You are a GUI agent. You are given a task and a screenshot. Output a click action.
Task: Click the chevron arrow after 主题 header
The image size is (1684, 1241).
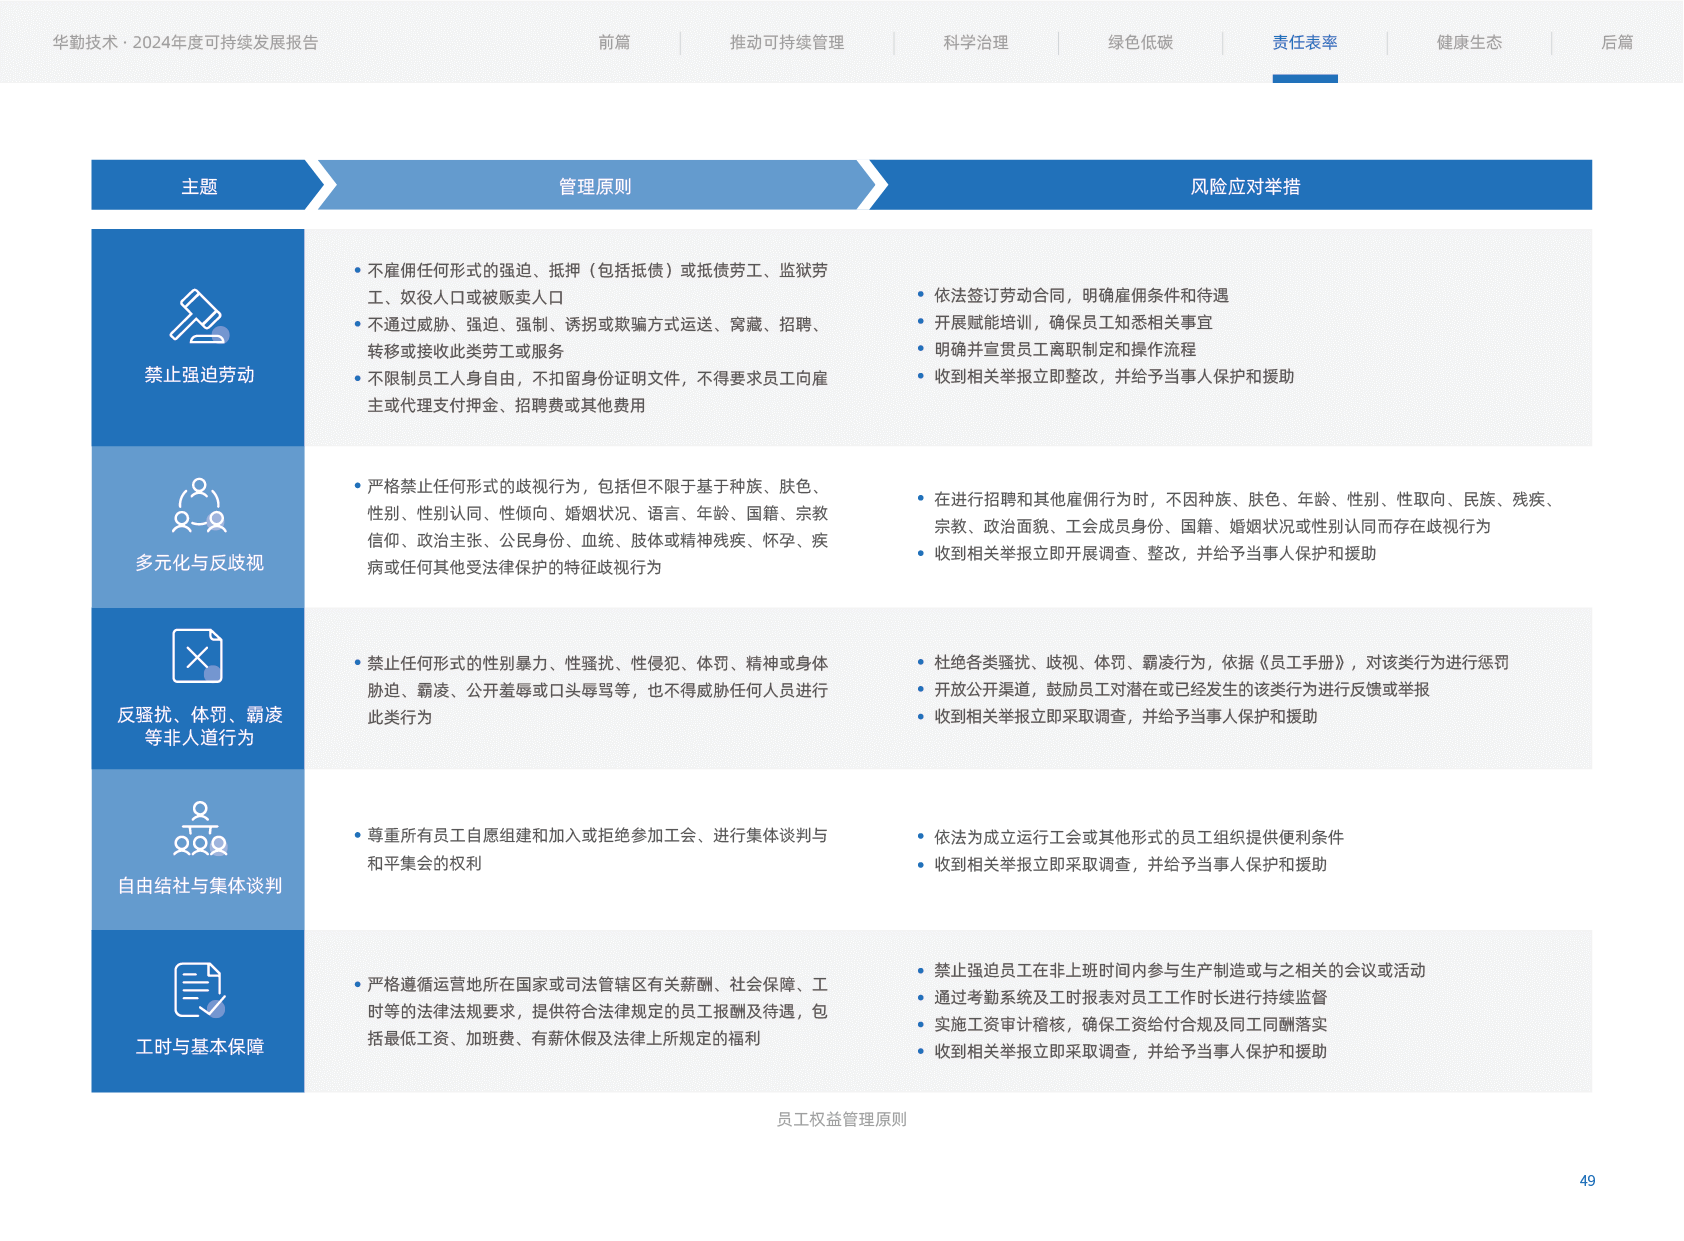pos(321,185)
